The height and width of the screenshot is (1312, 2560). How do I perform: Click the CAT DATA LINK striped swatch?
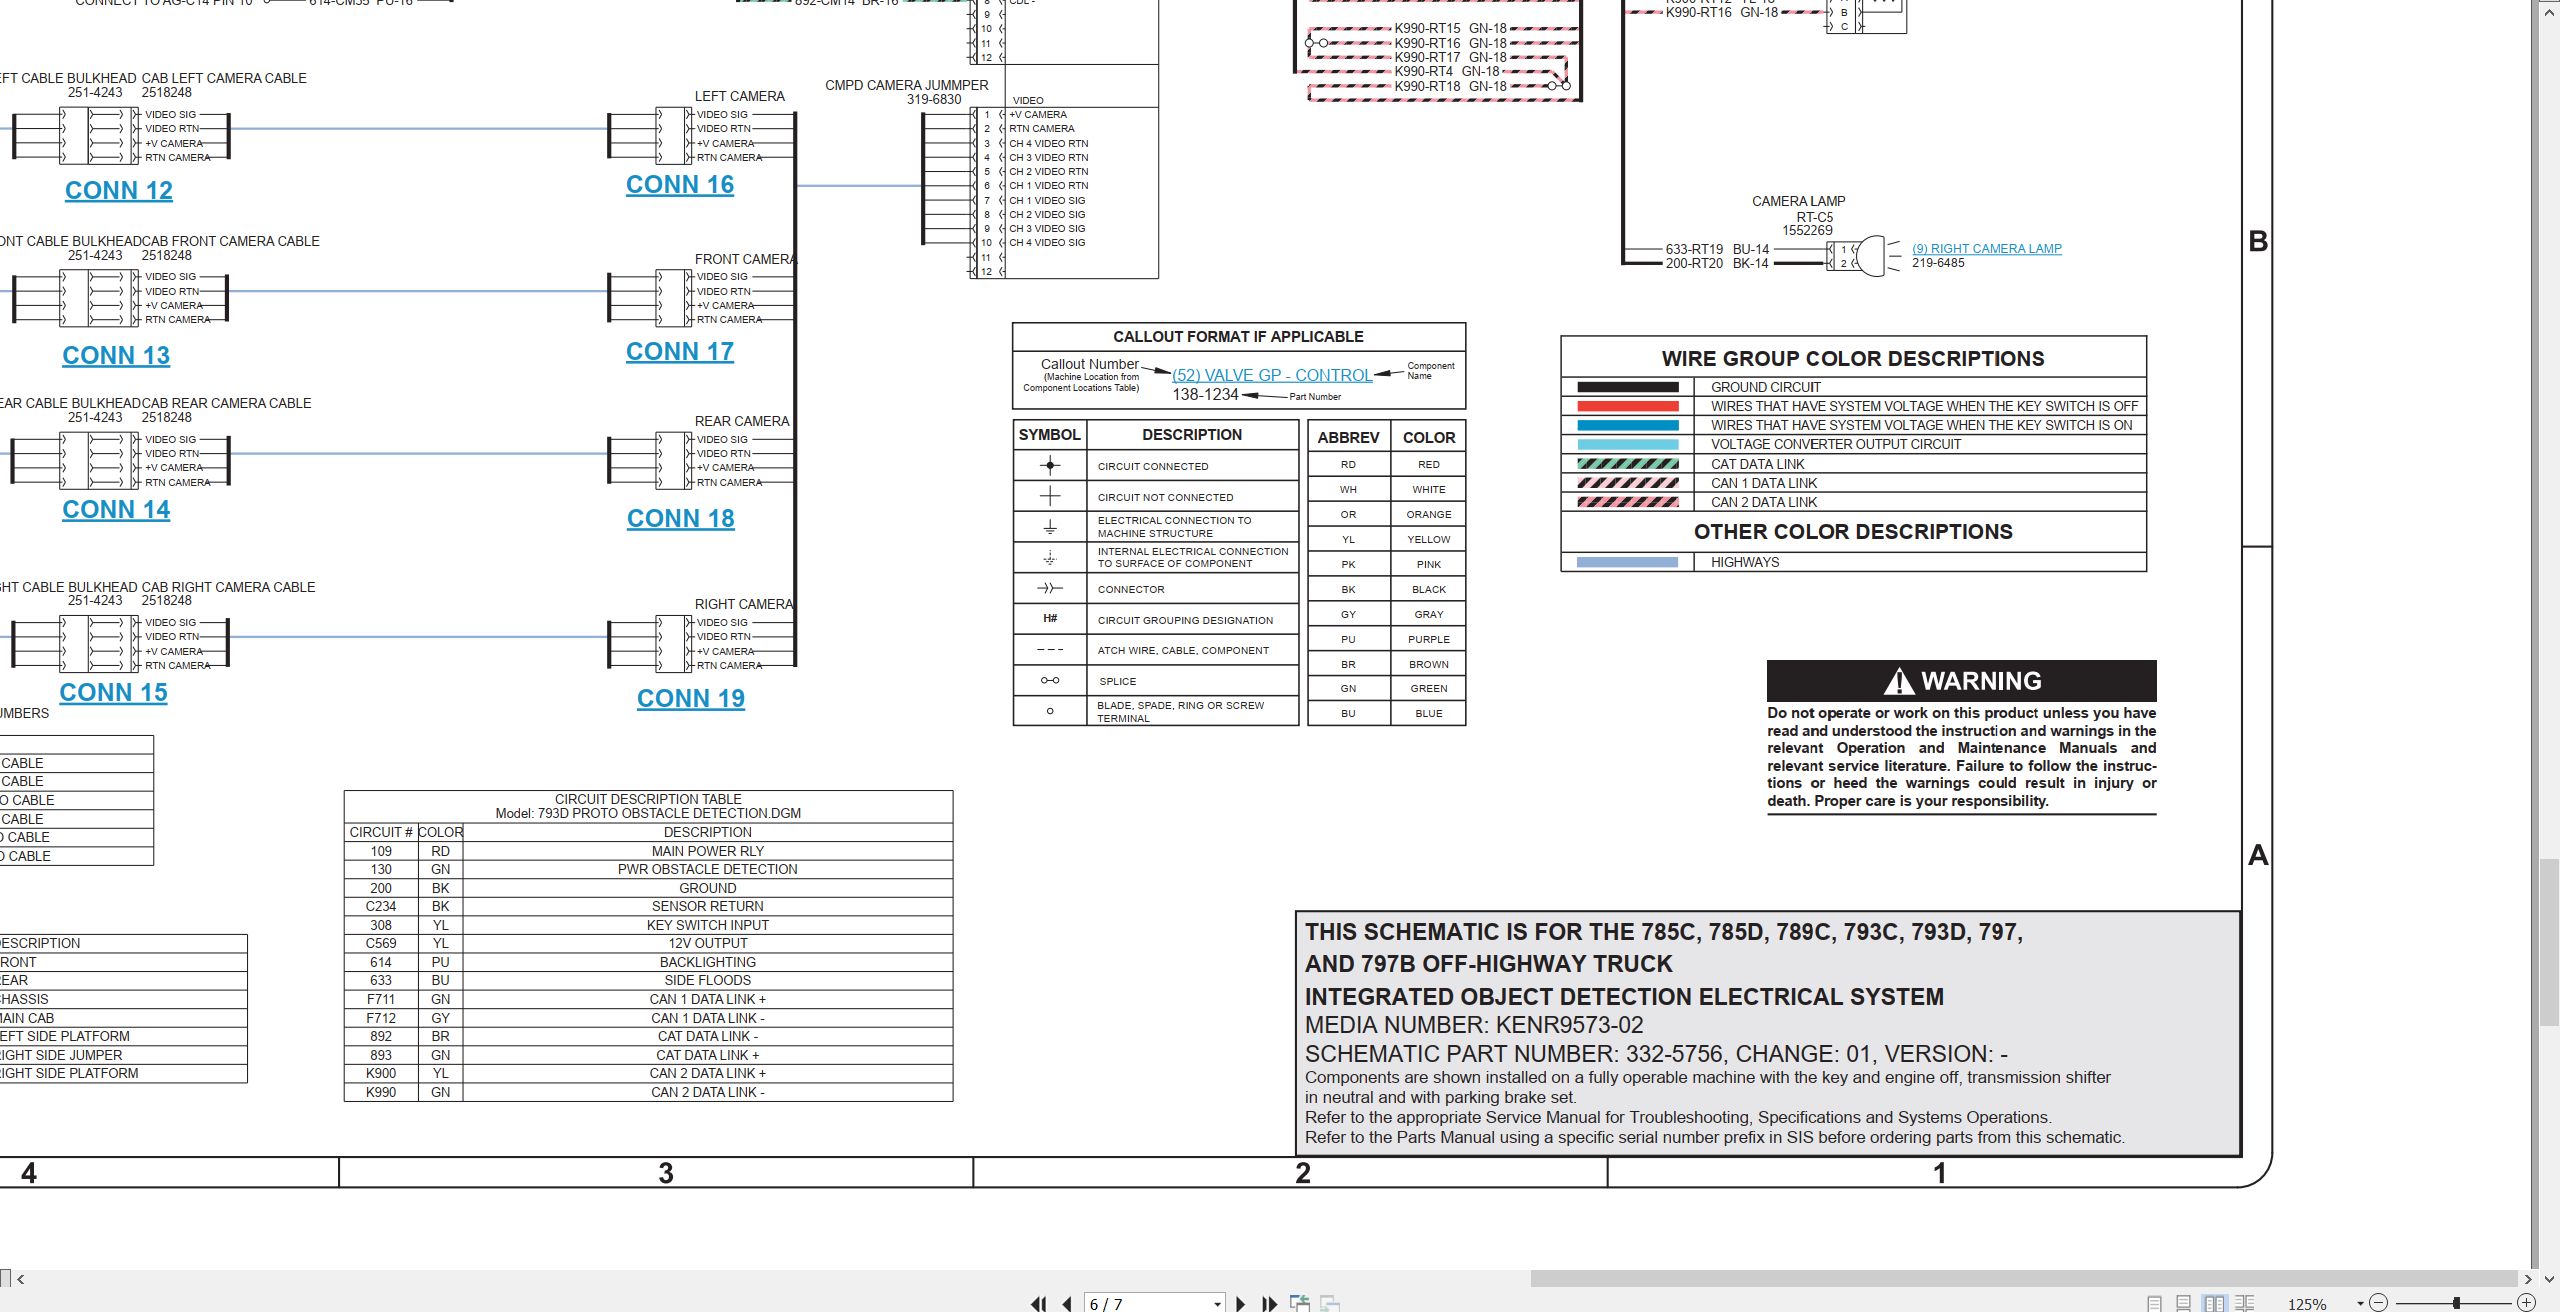click(1627, 464)
